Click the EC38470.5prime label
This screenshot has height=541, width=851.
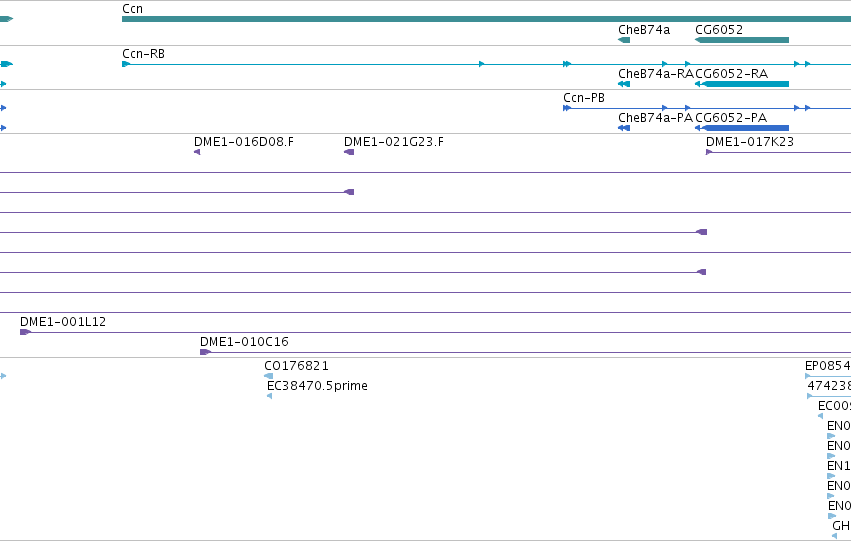(x=317, y=386)
